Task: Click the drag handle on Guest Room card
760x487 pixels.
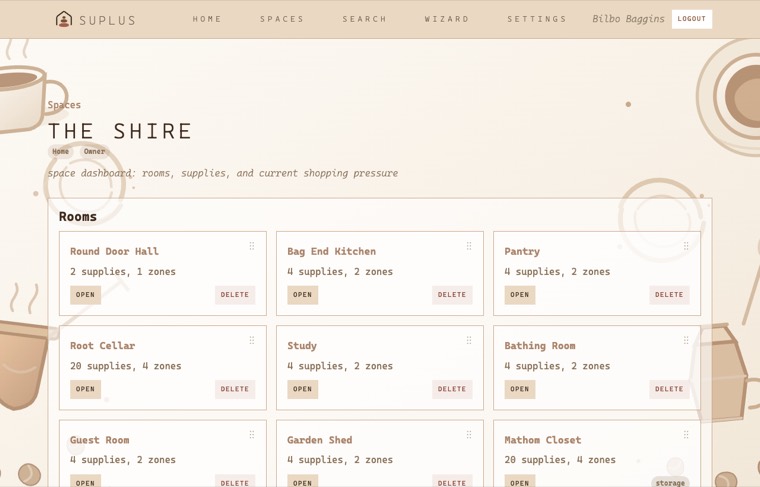Action: 252,435
